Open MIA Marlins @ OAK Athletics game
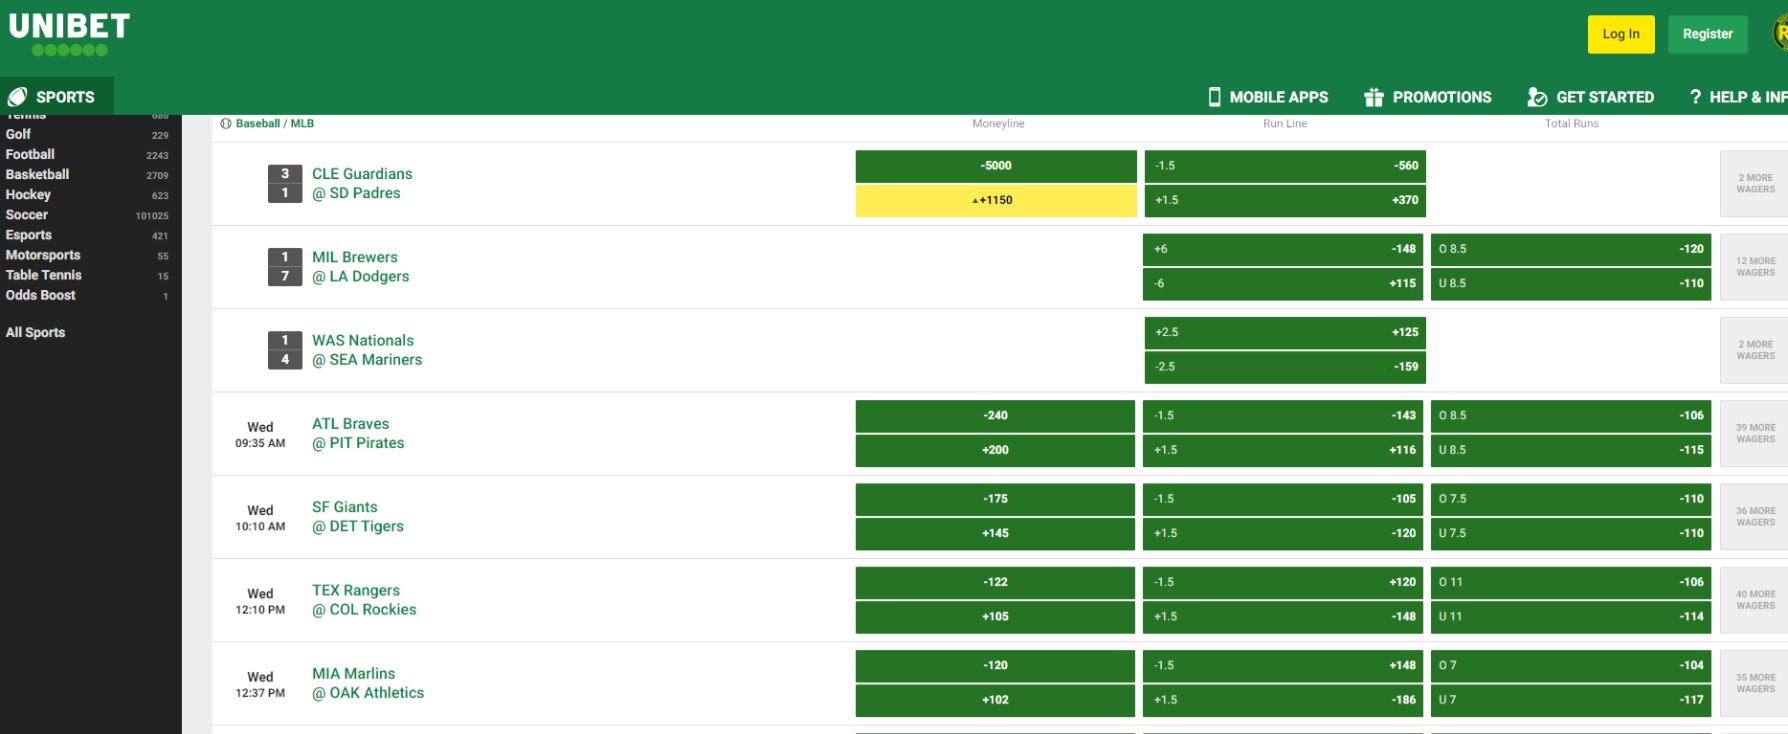 click(368, 683)
